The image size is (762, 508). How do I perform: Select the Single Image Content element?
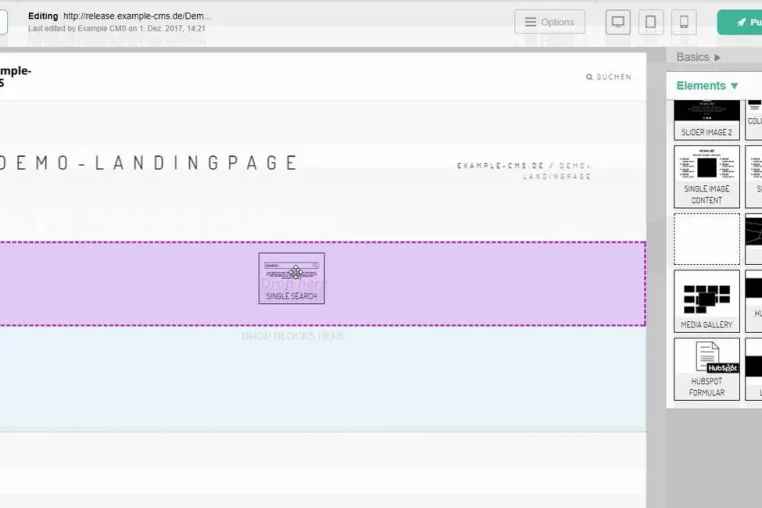point(707,176)
